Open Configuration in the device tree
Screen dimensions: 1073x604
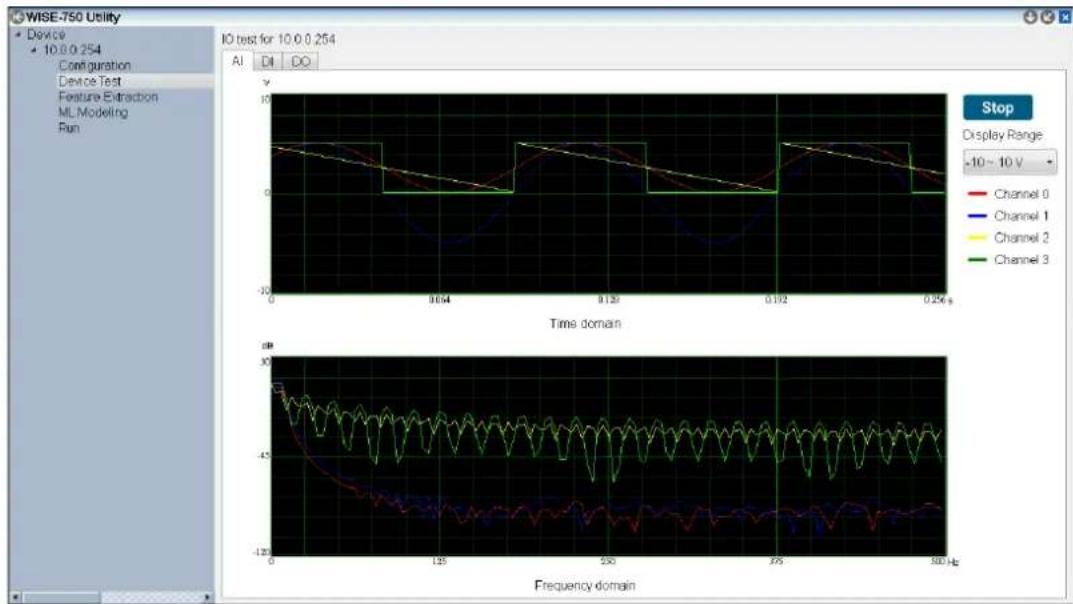[94, 66]
